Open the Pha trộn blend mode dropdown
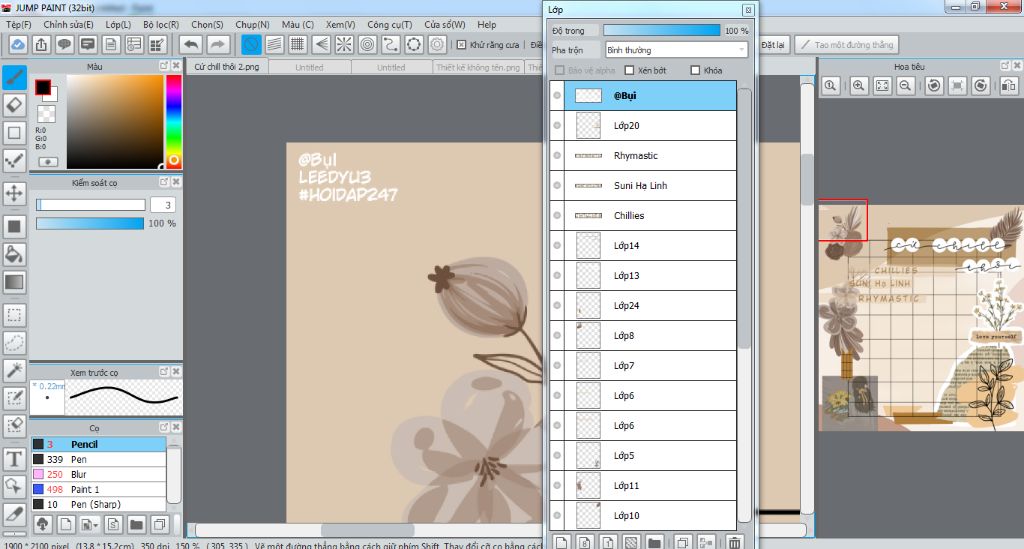 [676, 50]
